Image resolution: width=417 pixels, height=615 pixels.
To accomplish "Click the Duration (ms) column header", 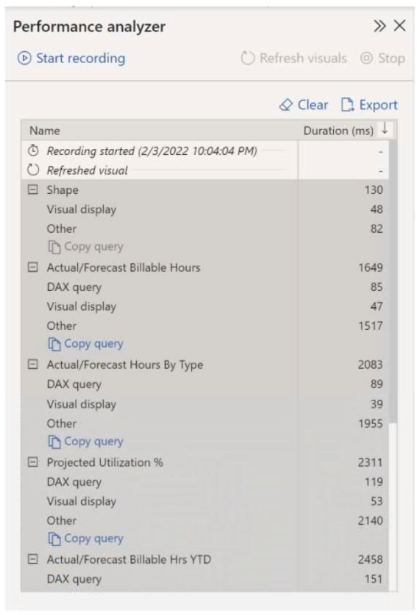I will pos(339,131).
